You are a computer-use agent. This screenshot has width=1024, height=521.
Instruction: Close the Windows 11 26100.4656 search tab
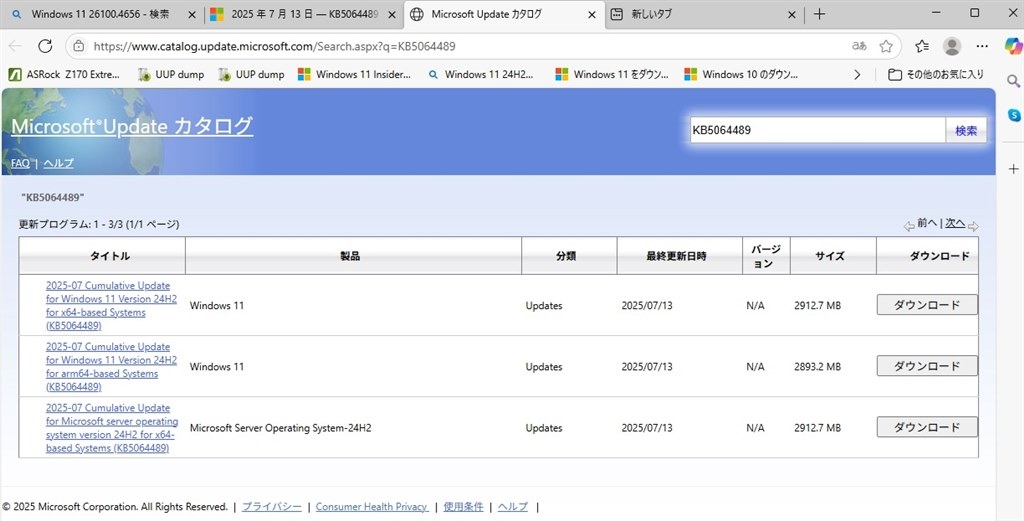coord(192,14)
